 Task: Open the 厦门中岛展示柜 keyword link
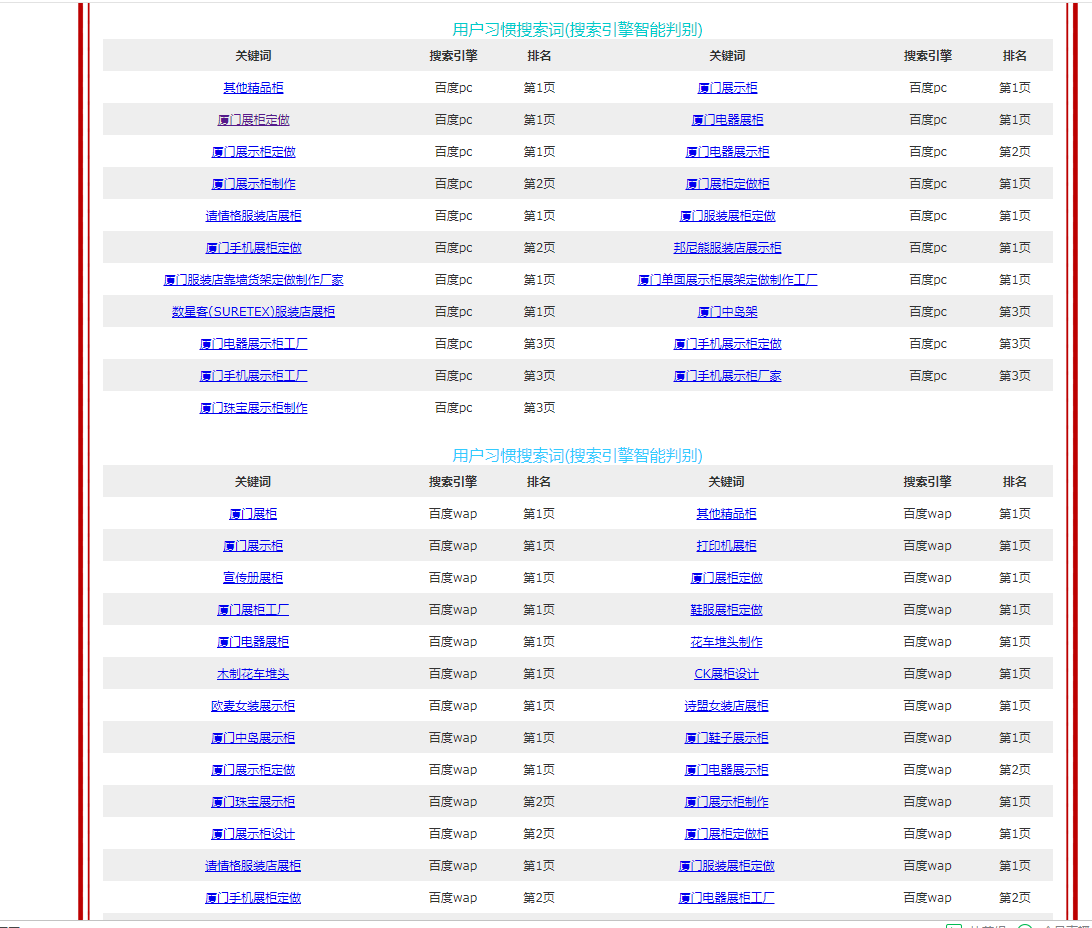coord(253,738)
